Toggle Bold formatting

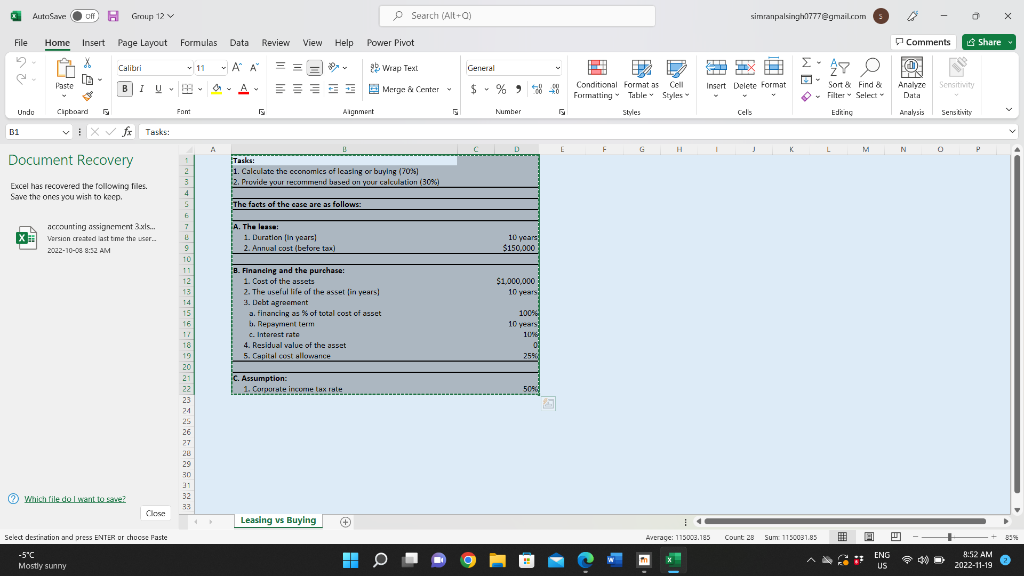(125, 89)
